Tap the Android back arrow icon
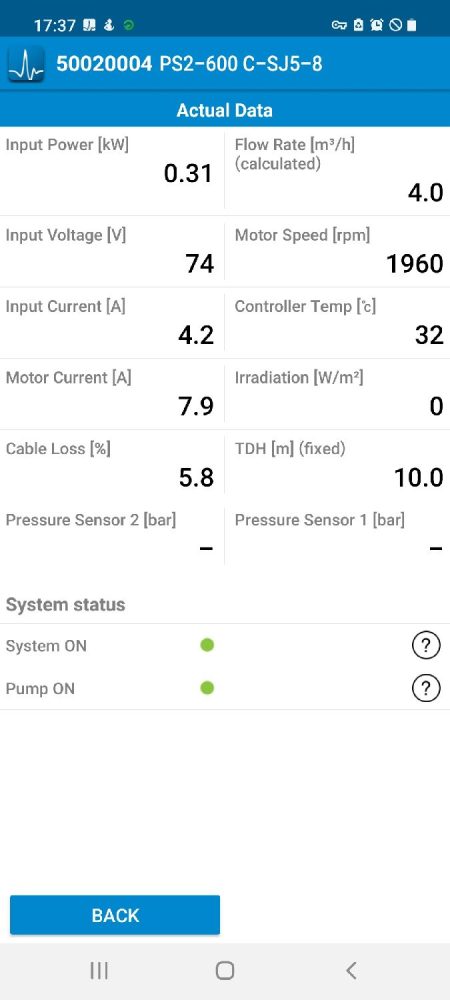450x1000 pixels. (x=351, y=971)
